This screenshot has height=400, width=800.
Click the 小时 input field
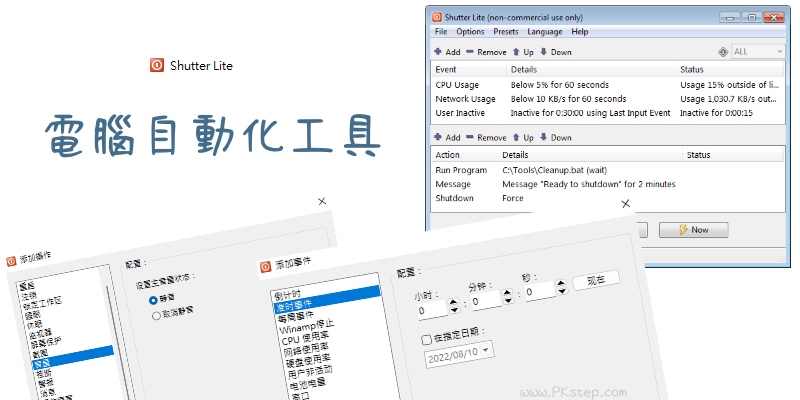[432, 310]
